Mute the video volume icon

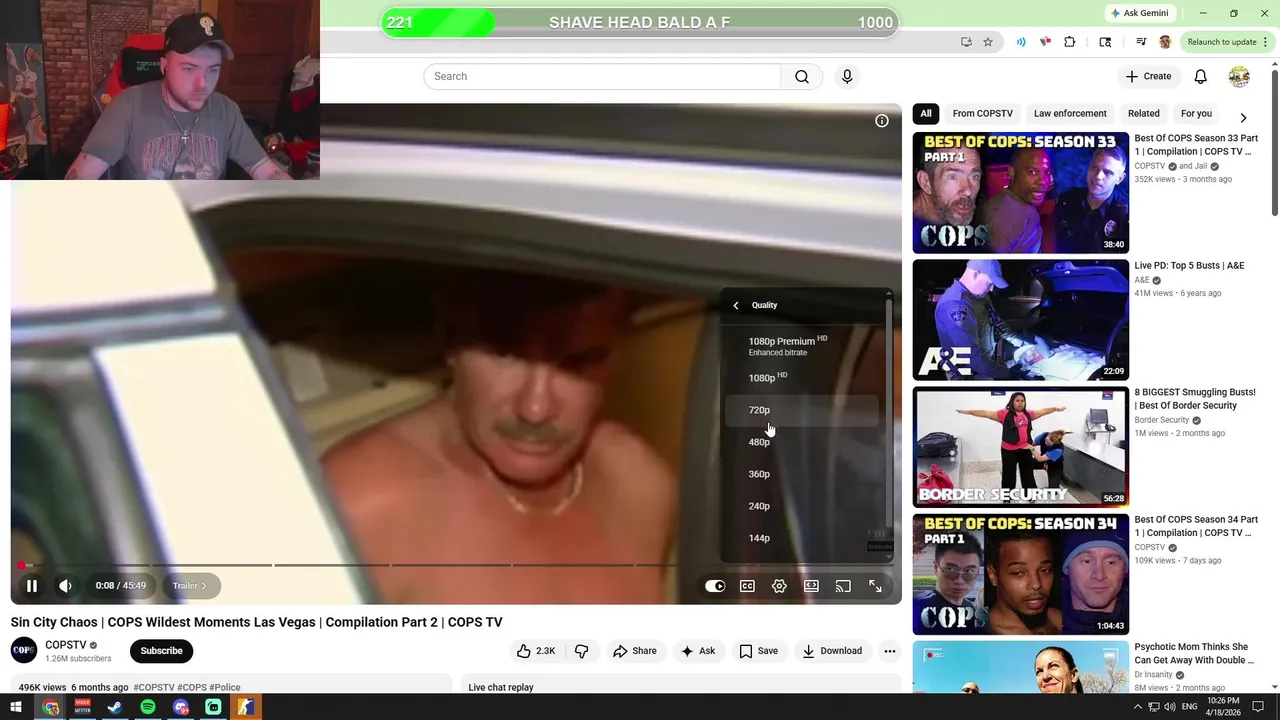click(65, 586)
